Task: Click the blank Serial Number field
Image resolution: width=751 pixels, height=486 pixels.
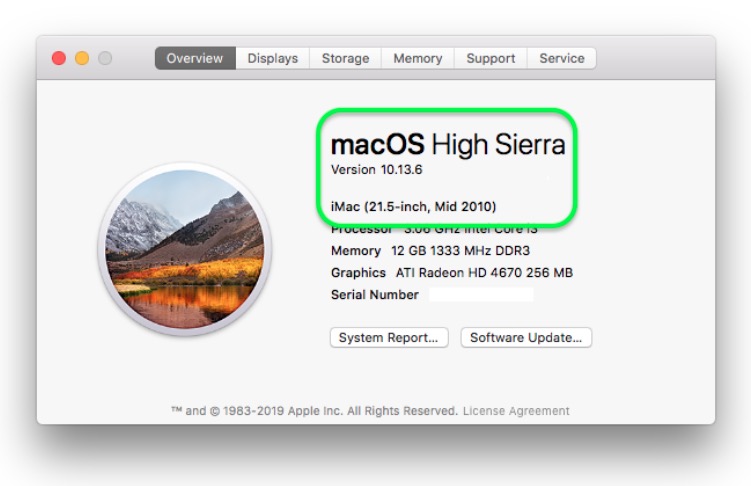Action: click(481, 294)
